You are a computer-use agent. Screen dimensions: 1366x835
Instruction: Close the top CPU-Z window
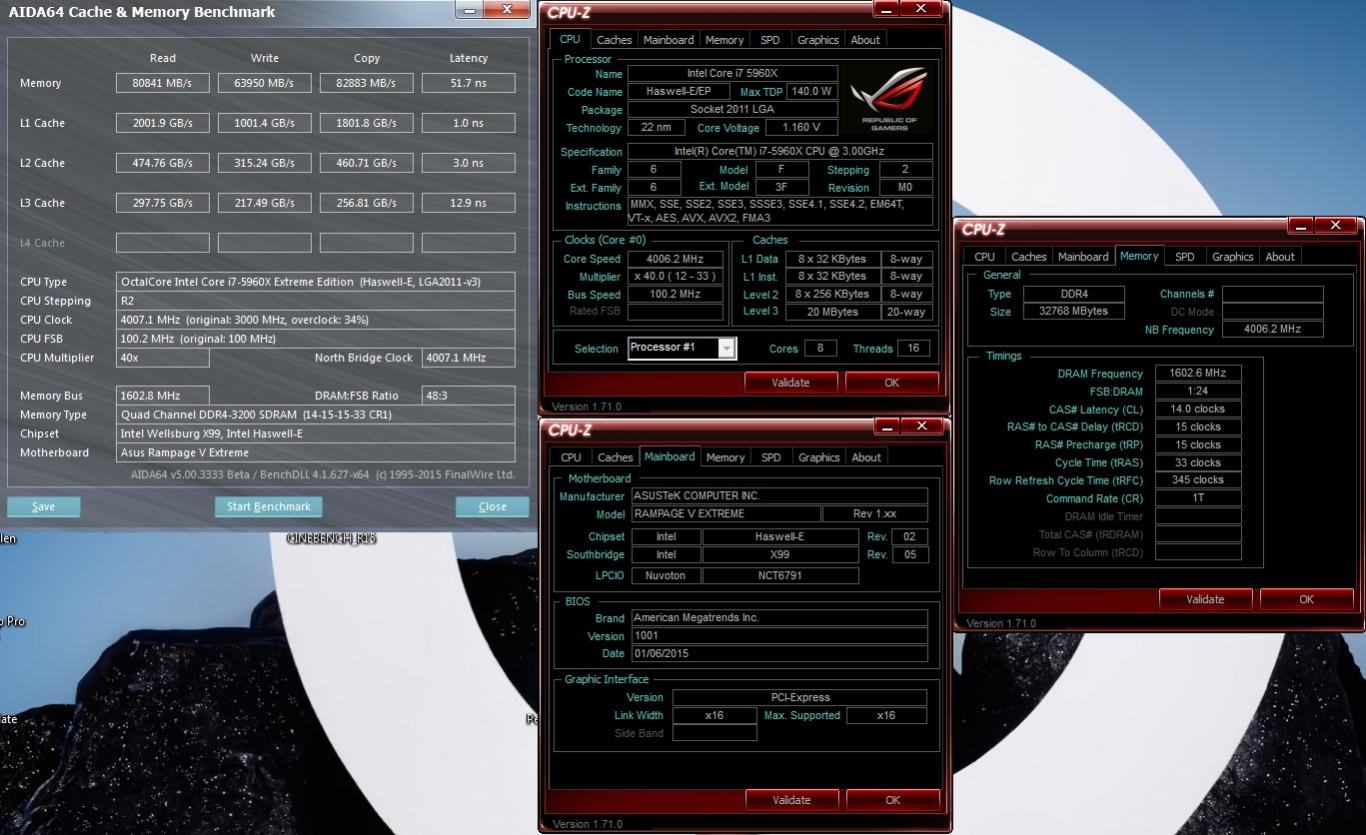point(921,8)
